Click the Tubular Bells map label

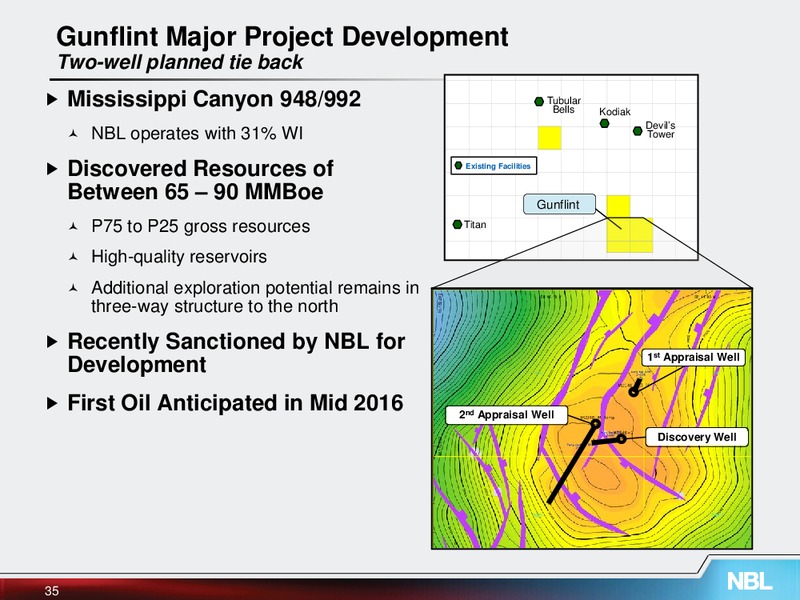coord(564,105)
